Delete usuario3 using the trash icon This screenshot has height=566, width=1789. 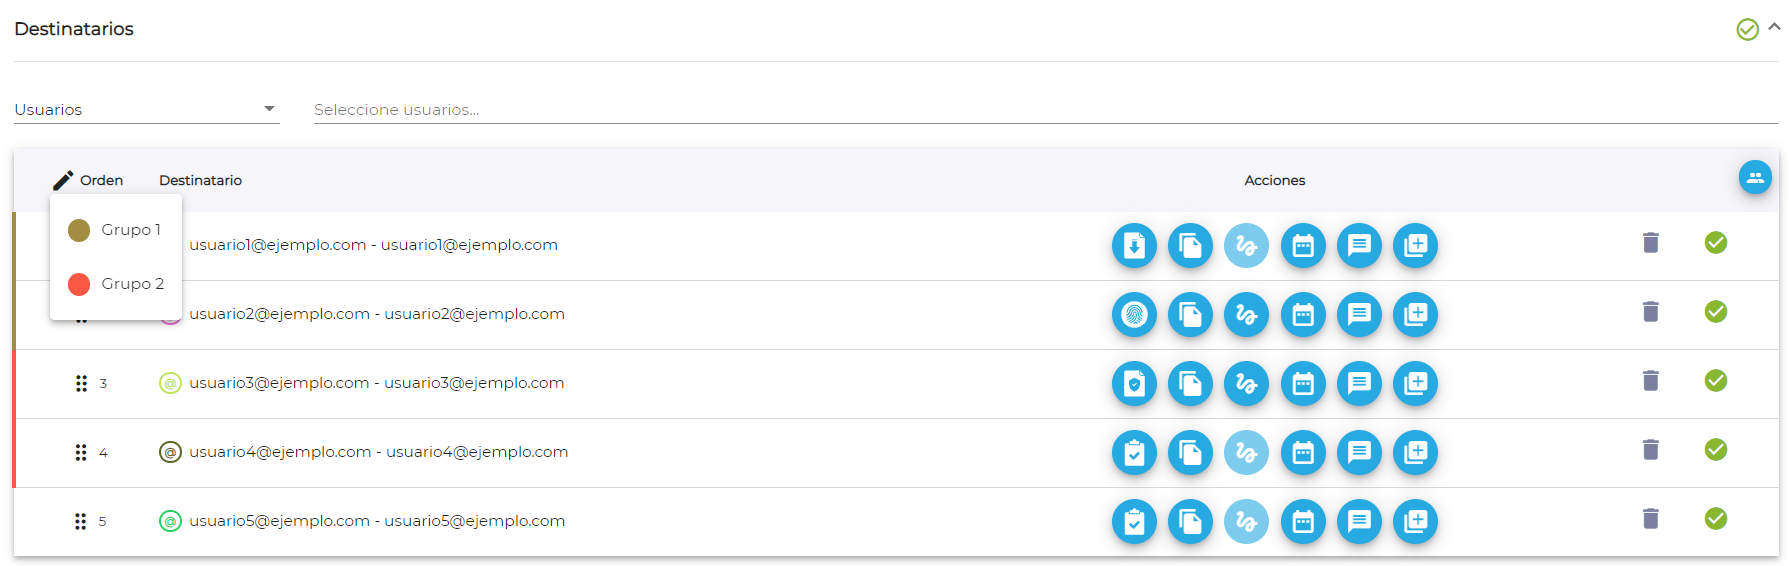tap(1651, 381)
